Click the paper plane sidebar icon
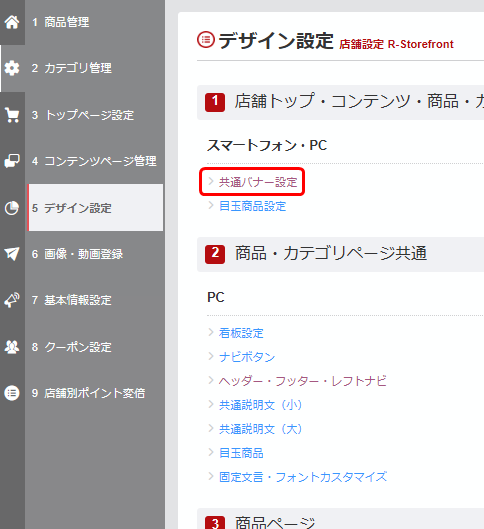Image resolution: width=484 pixels, height=529 pixels. coord(12,254)
